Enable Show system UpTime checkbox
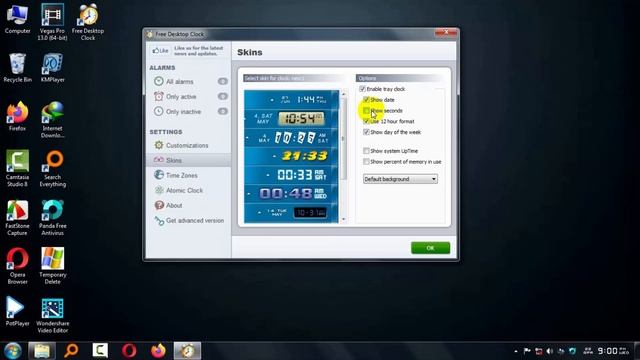This screenshot has height=360, width=640. 366,151
